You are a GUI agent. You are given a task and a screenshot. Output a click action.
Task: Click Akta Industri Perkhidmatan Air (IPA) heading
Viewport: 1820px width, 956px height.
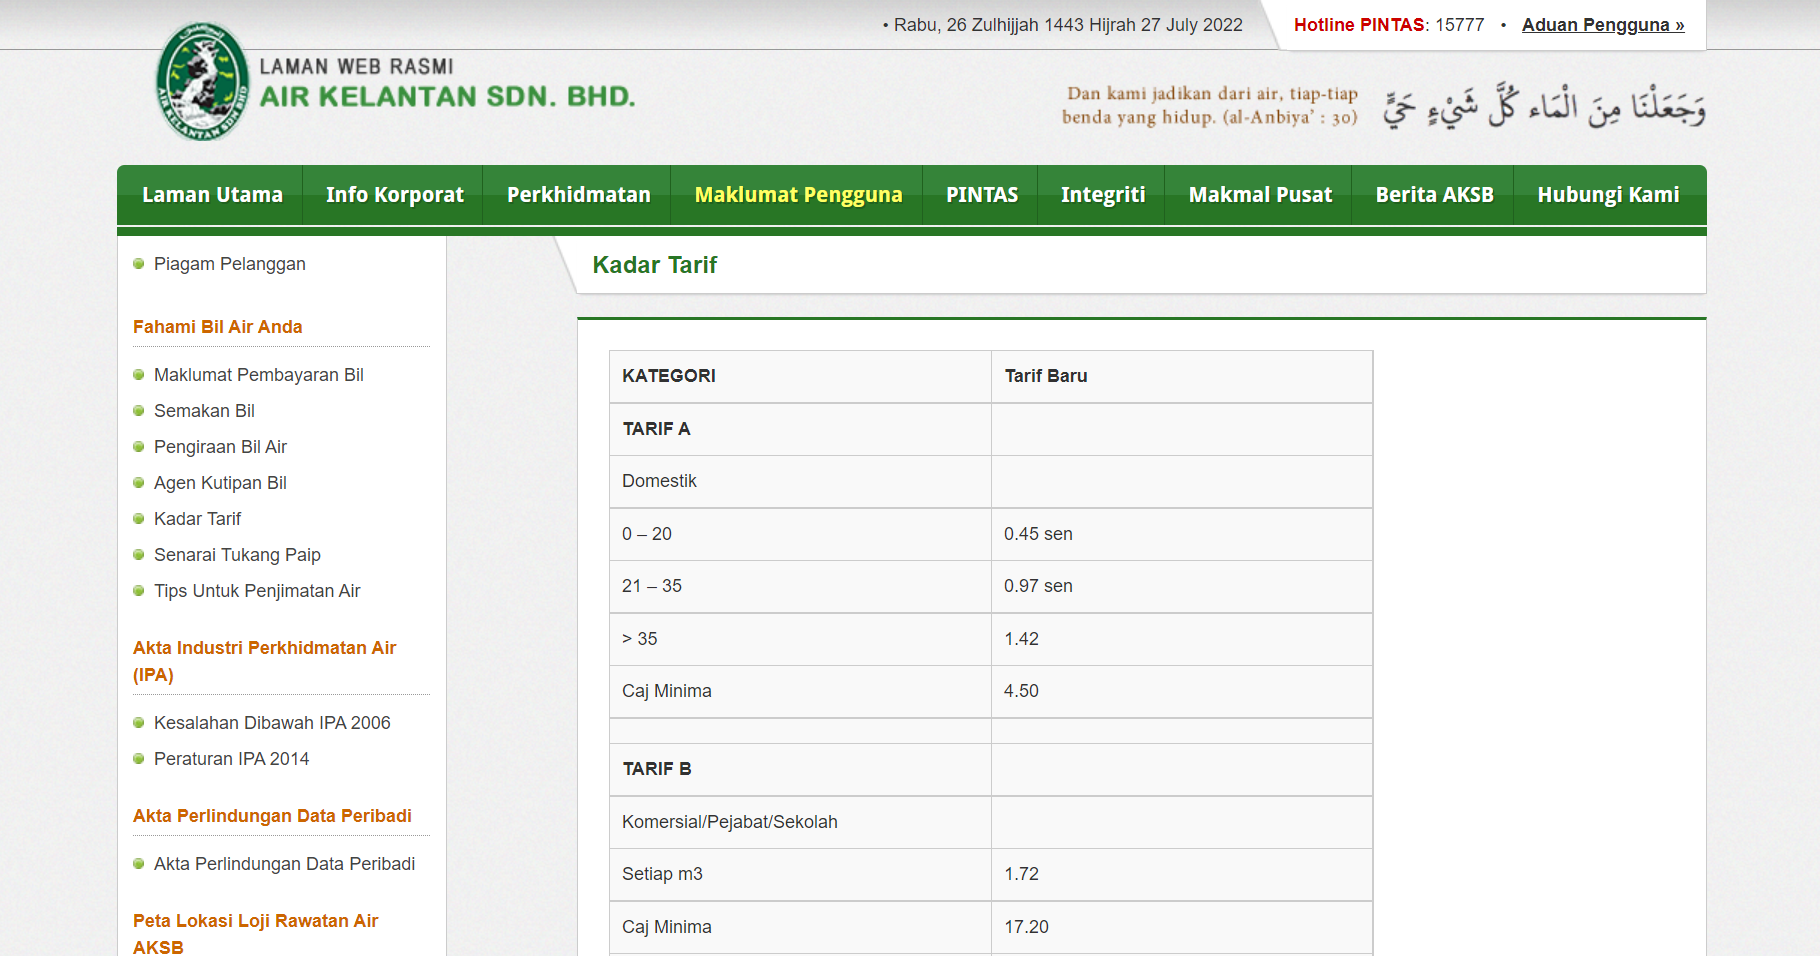click(265, 661)
